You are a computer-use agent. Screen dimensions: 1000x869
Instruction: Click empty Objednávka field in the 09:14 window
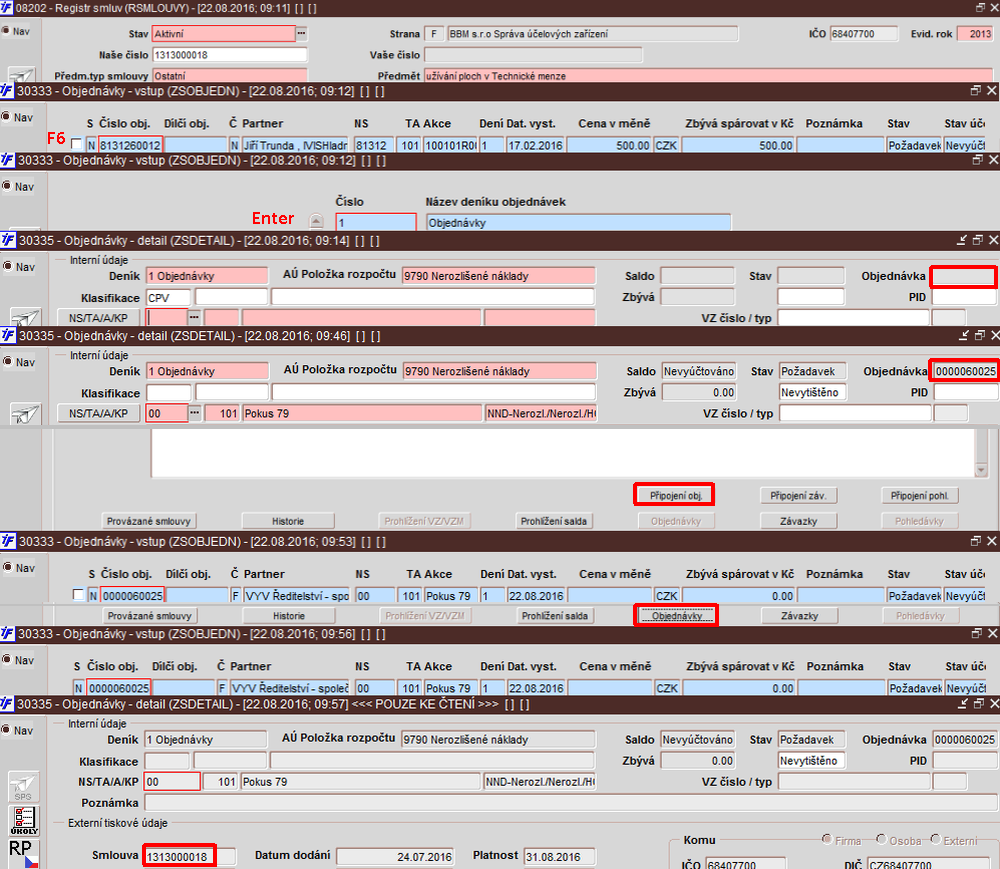[x=963, y=276]
